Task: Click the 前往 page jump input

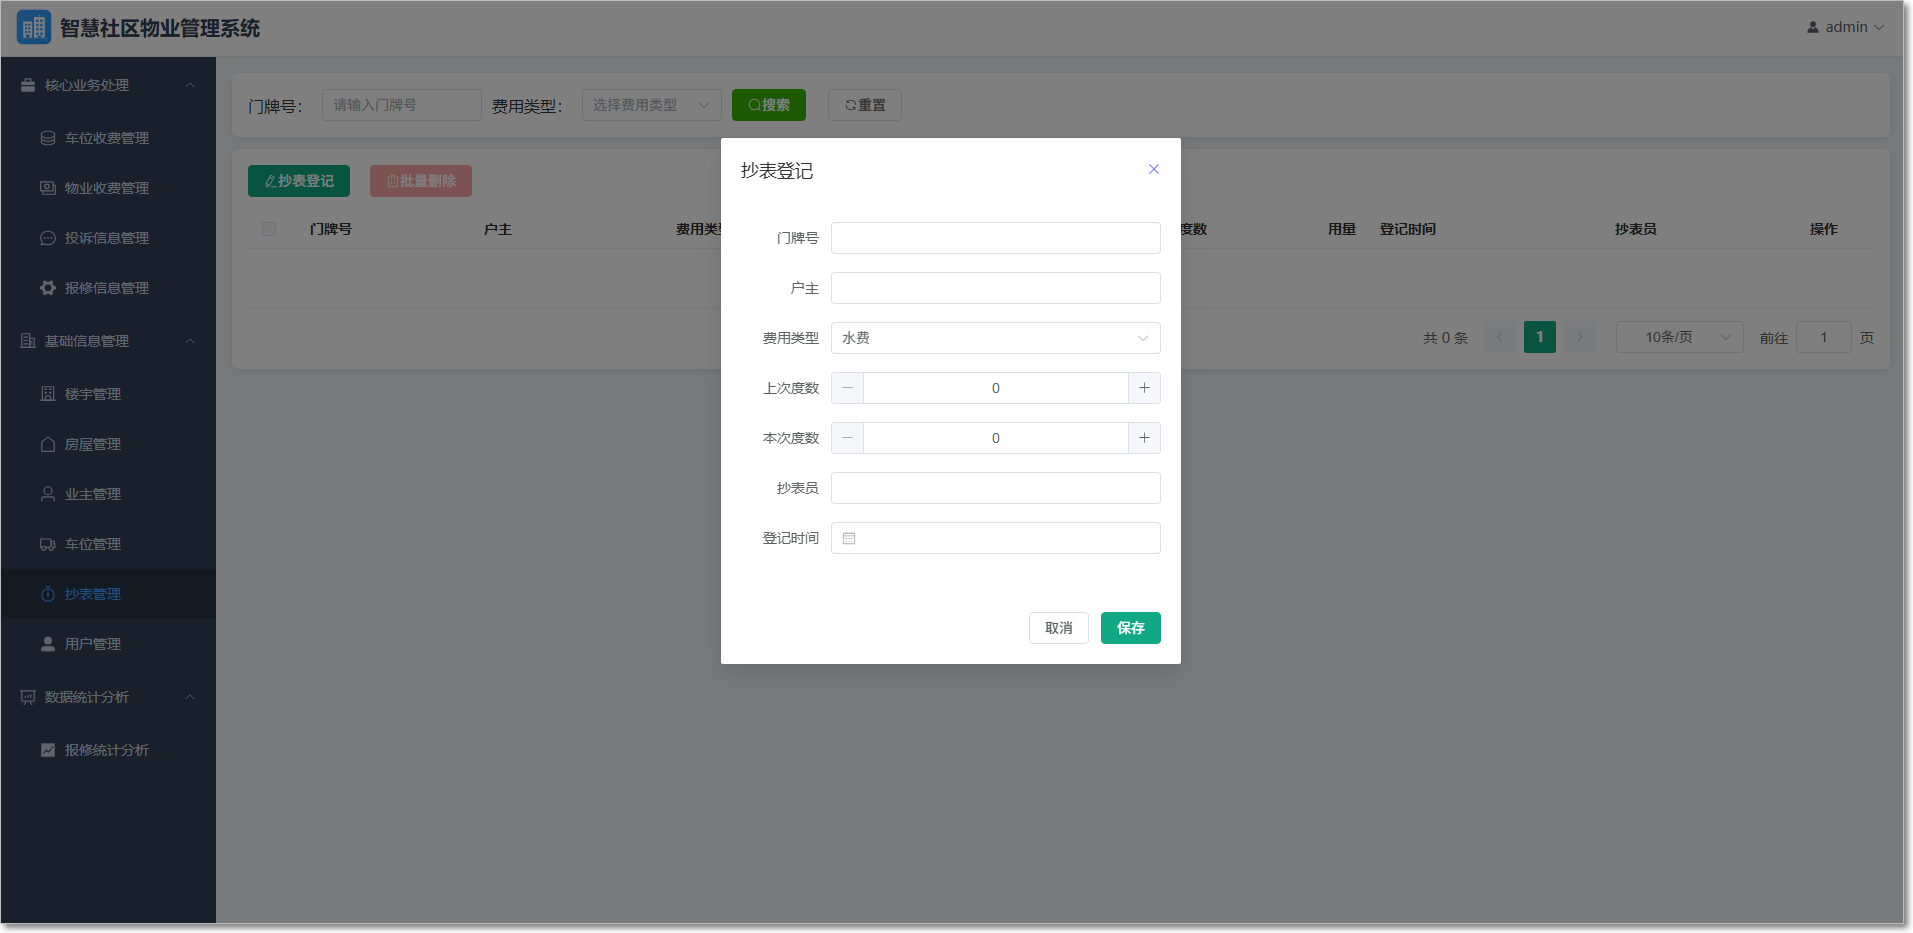Action: 1824,337
